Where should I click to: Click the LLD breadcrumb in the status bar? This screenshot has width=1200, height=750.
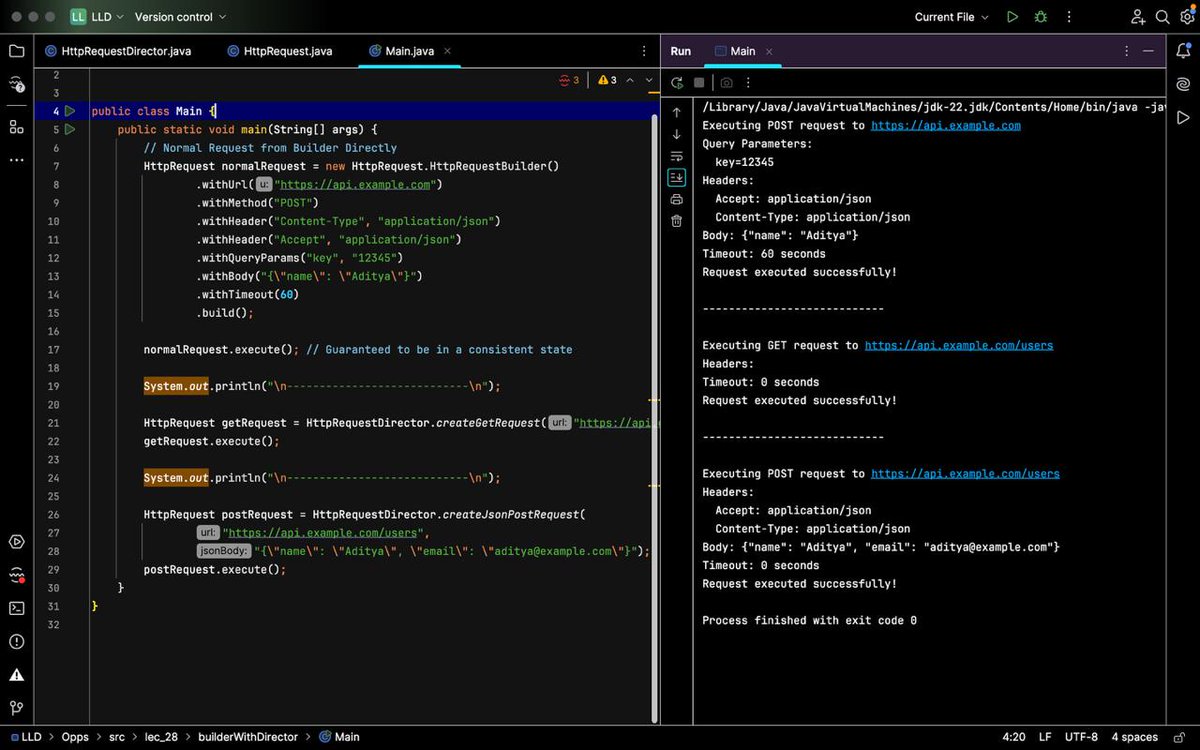[x=26, y=737]
